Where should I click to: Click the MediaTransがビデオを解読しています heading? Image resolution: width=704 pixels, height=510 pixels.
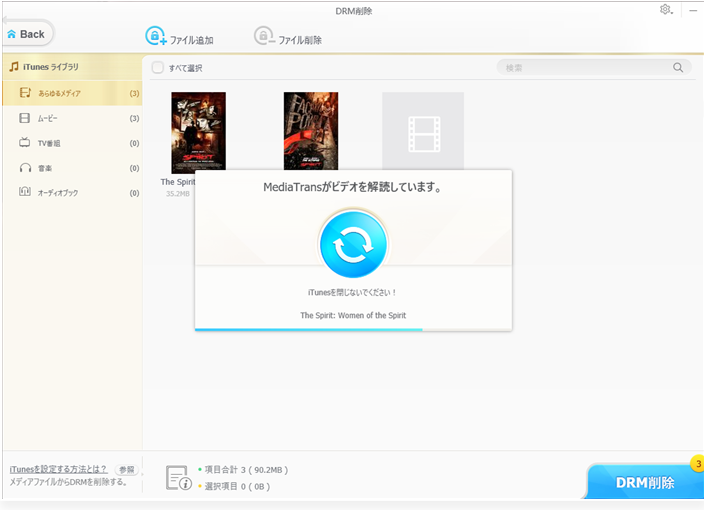pyautogui.click(x=352, y=187)
